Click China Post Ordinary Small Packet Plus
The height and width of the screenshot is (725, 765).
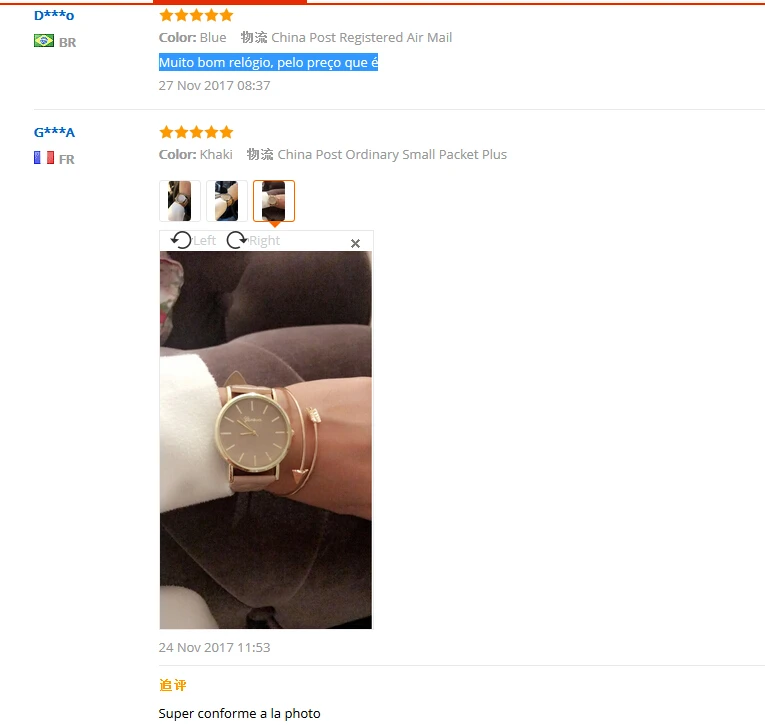pos(392,155)
